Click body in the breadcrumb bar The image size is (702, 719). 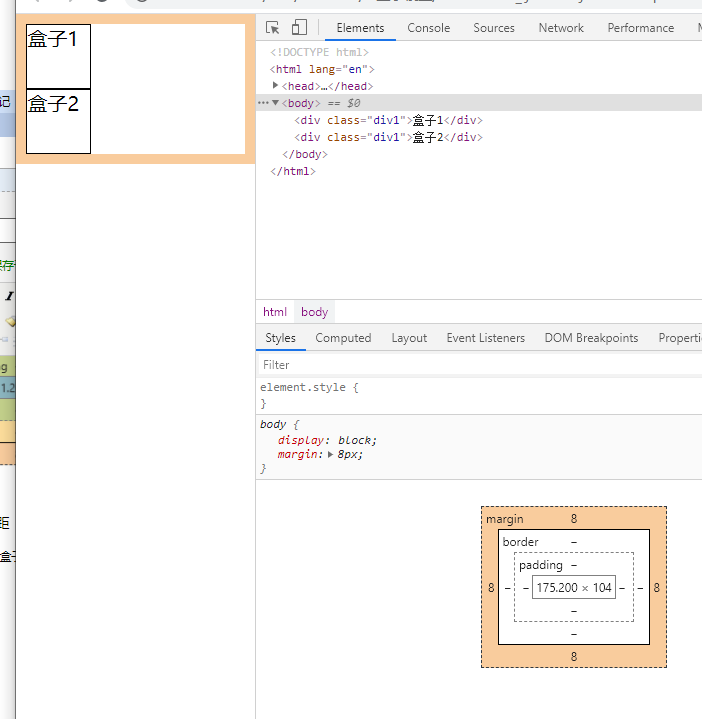[315, 312]
